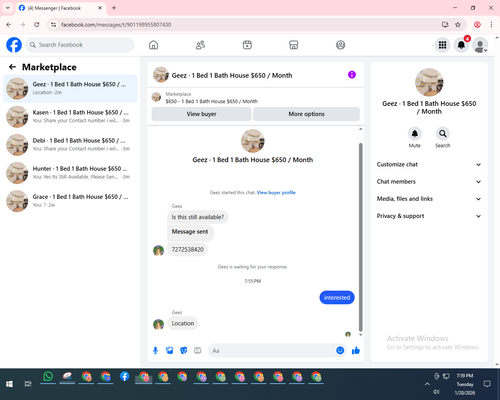Open Windows notification center icon
The image size is (500, 400).
click(x=487, y=384)
